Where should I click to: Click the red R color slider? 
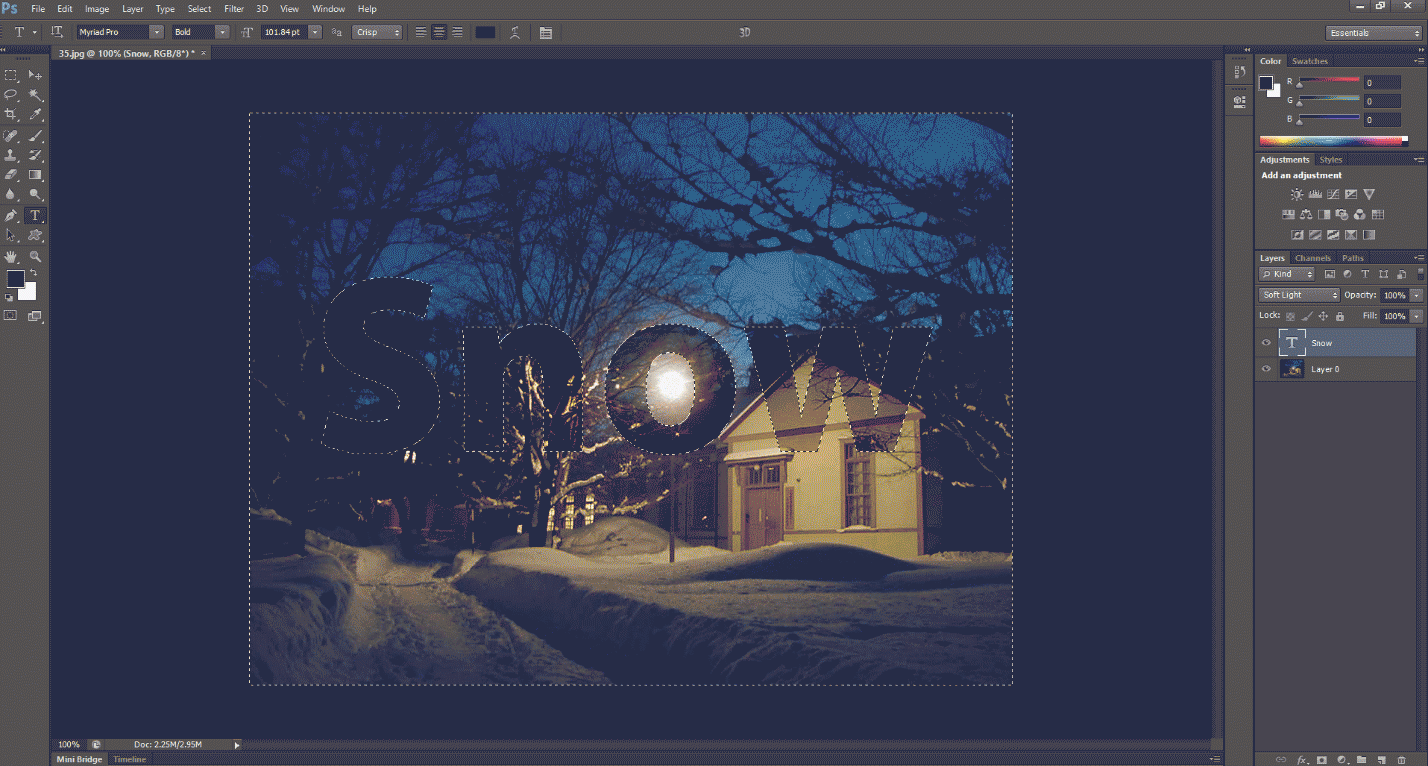point(1329,82)
